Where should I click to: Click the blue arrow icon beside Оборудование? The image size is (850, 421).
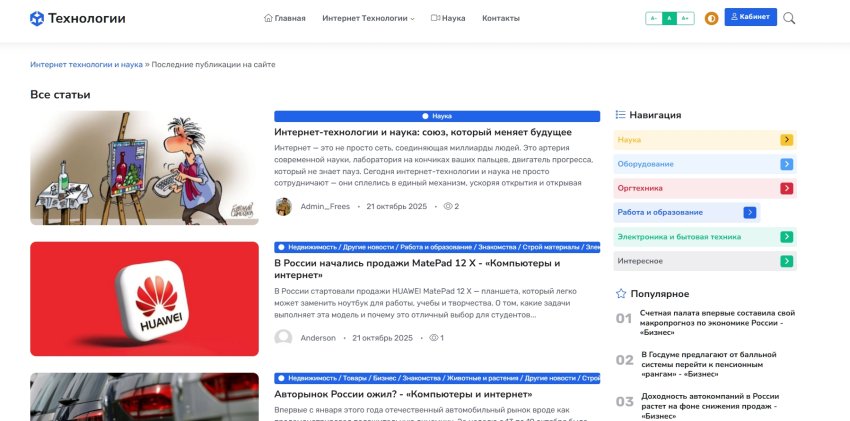pos(786,164)
